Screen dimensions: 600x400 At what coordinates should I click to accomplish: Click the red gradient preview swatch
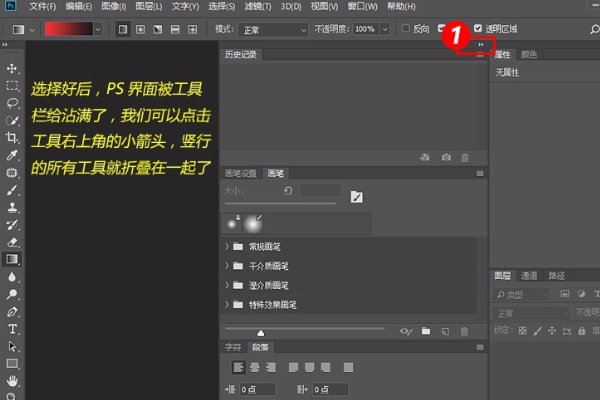68,29
